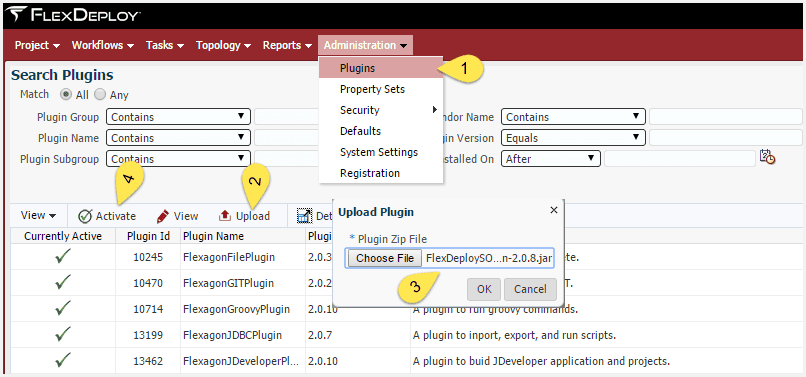
Task: Close the Upload Plugin dialog
Action: tap(554, 210)
